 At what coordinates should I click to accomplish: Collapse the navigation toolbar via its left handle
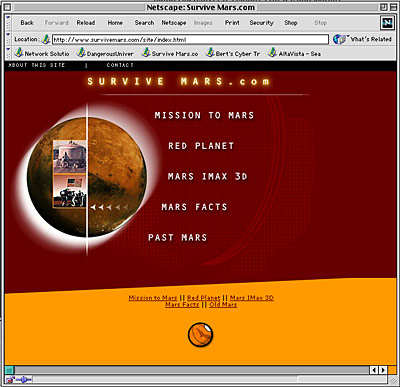coord(8,23)
